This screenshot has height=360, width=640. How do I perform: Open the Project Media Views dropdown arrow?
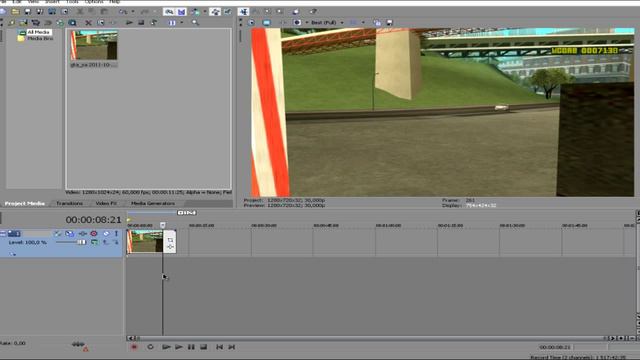click(x=182, y=23)
